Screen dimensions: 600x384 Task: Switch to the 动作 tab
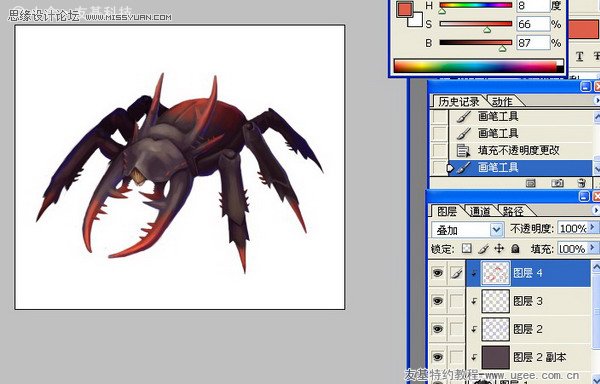(502, 102)
